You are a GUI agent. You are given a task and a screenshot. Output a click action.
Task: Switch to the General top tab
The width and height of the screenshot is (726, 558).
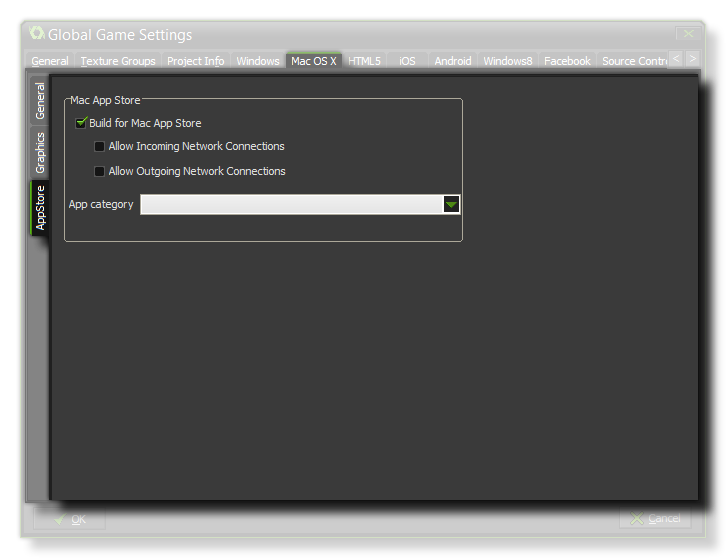50,61
